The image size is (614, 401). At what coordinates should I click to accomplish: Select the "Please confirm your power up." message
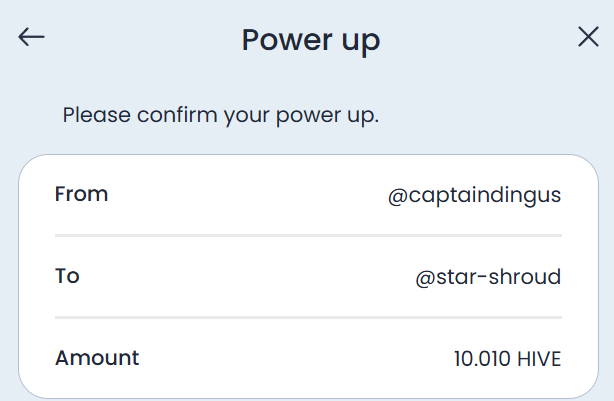click(221, 116)
